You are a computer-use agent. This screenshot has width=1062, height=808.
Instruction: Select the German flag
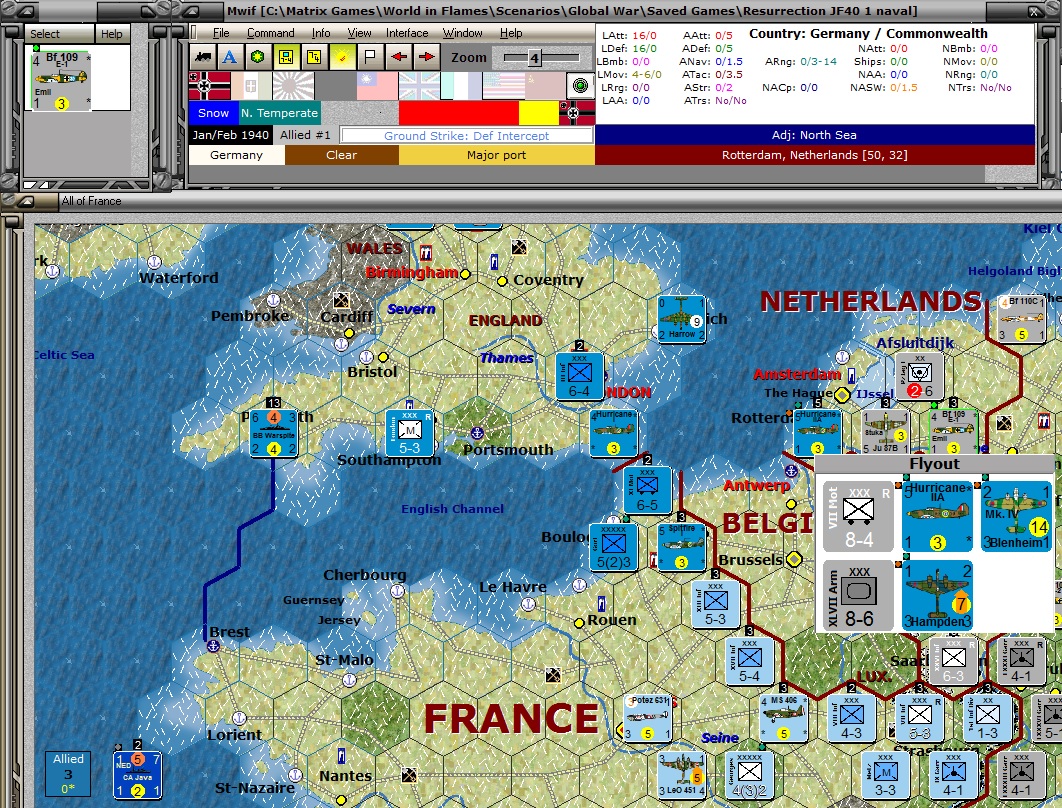tap(209, 86)
